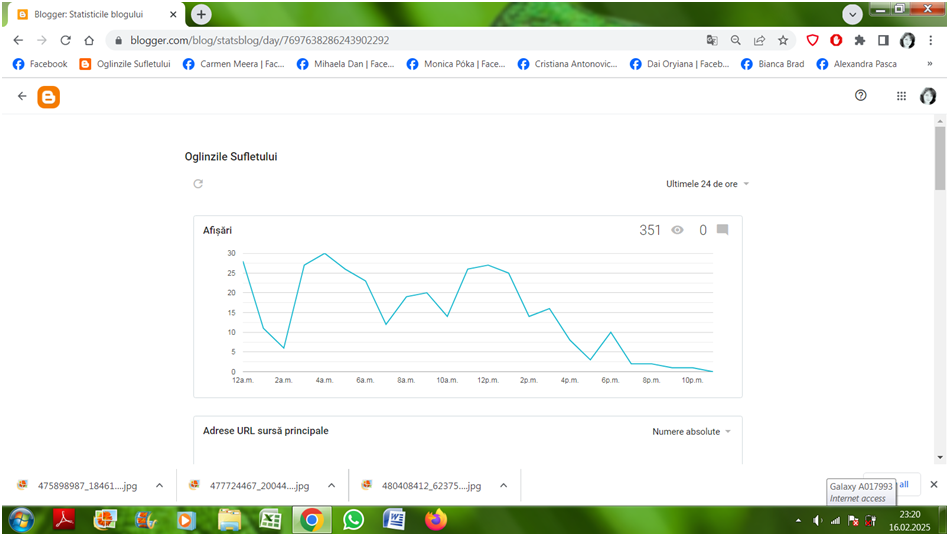Open the Numere absolute dropdown
This screenshot has width=949, height=536.
coord(692,431)
